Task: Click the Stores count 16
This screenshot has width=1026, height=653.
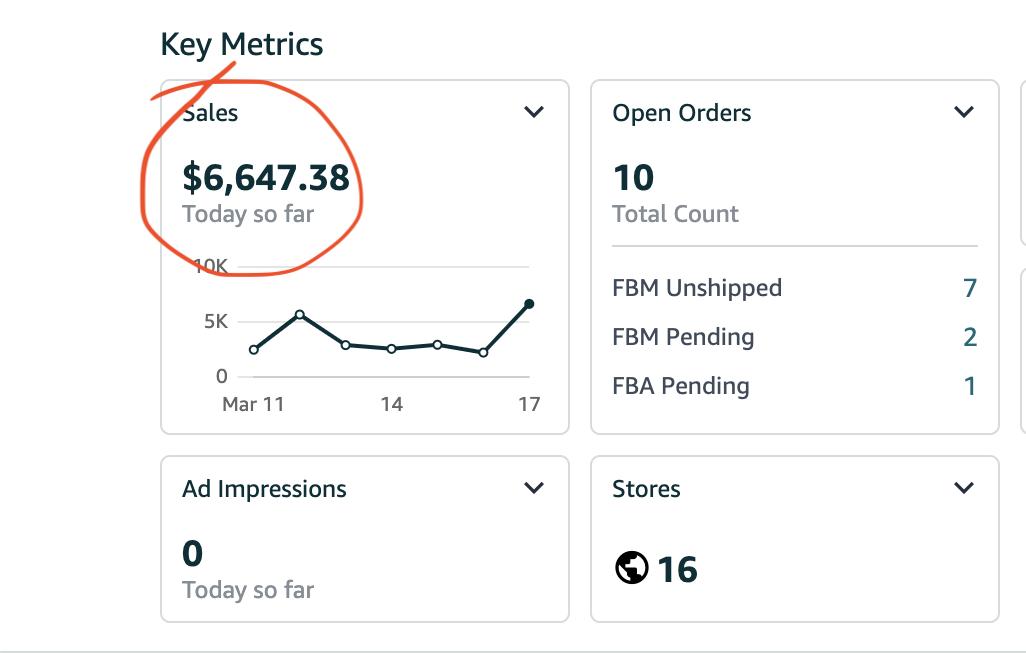Action: 677,569
